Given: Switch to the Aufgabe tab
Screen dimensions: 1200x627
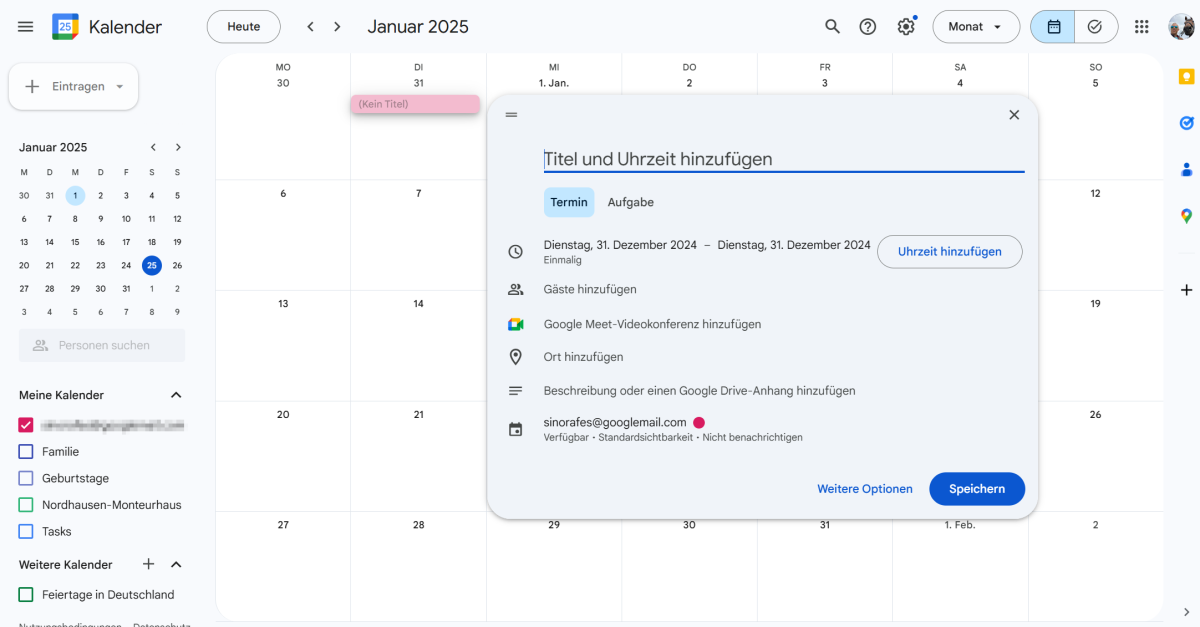Looking at the screenshot, I should pos(630,202).
